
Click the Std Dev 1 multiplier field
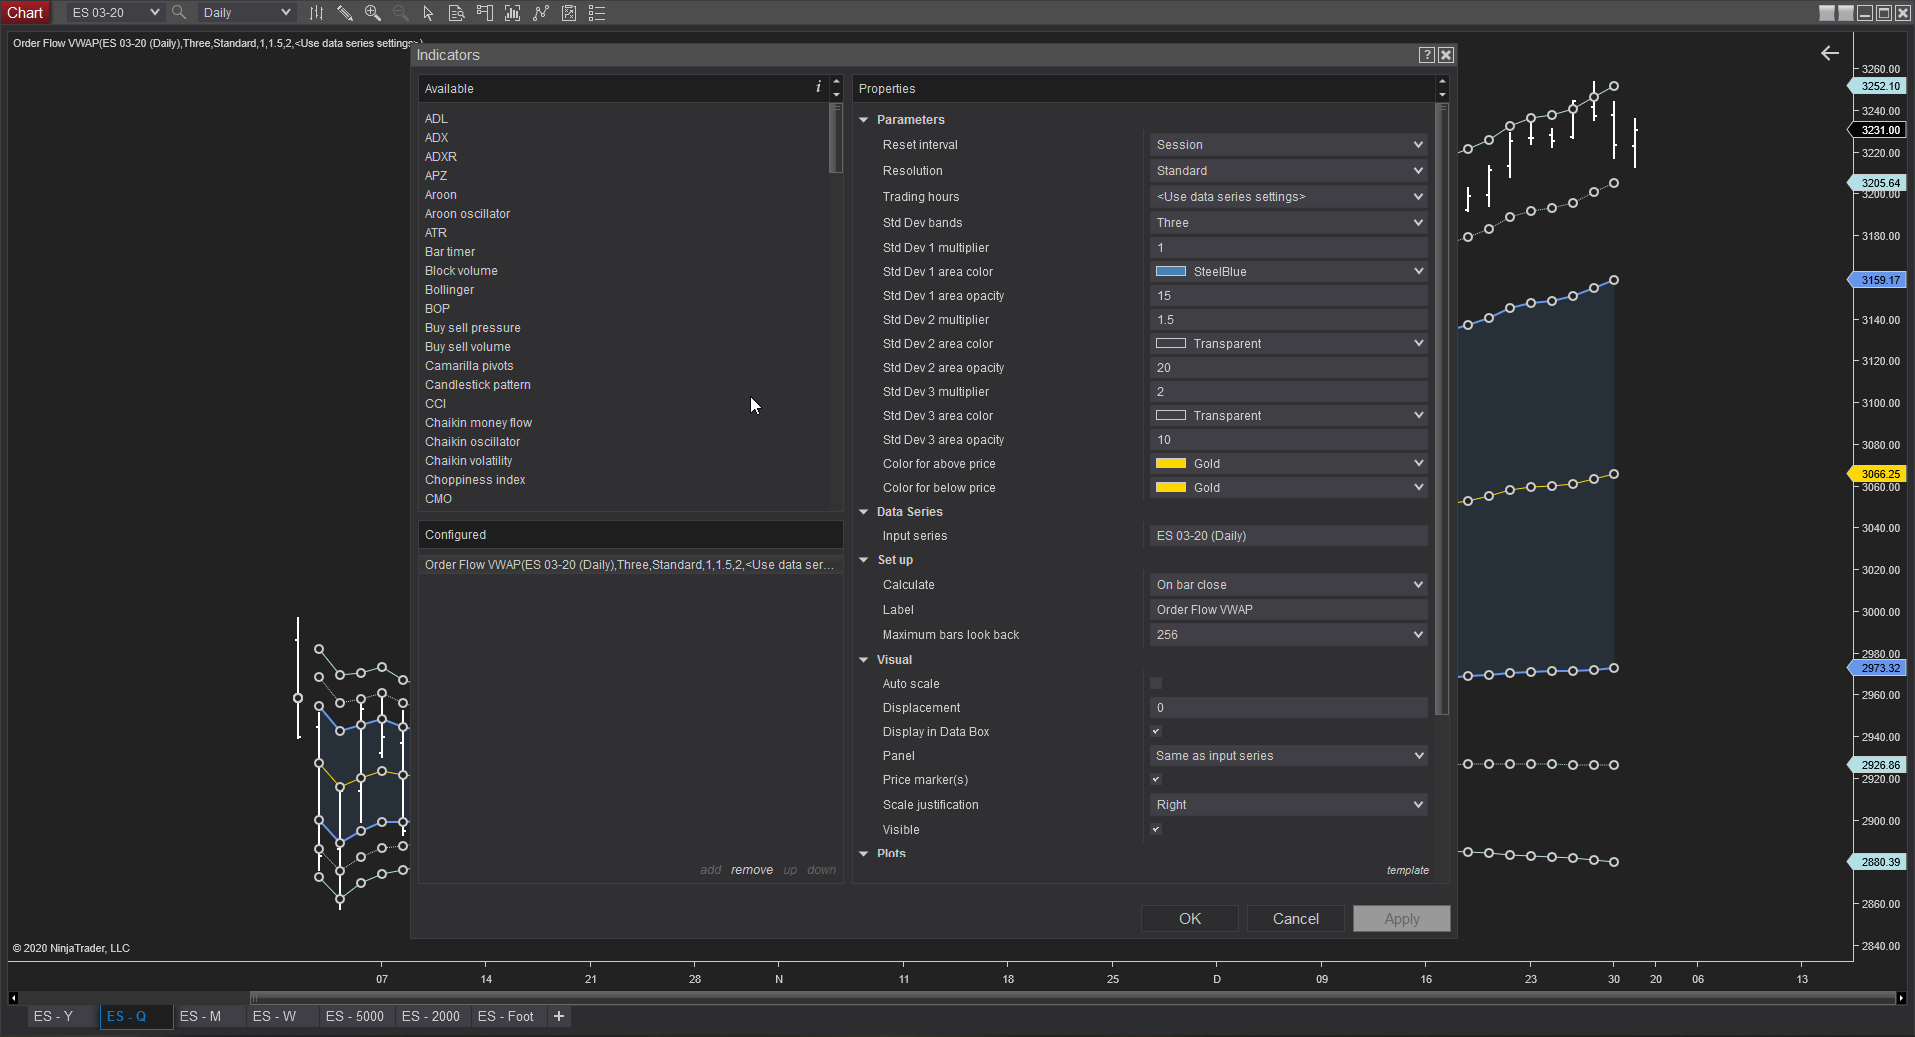click(x=1288, y=248)
